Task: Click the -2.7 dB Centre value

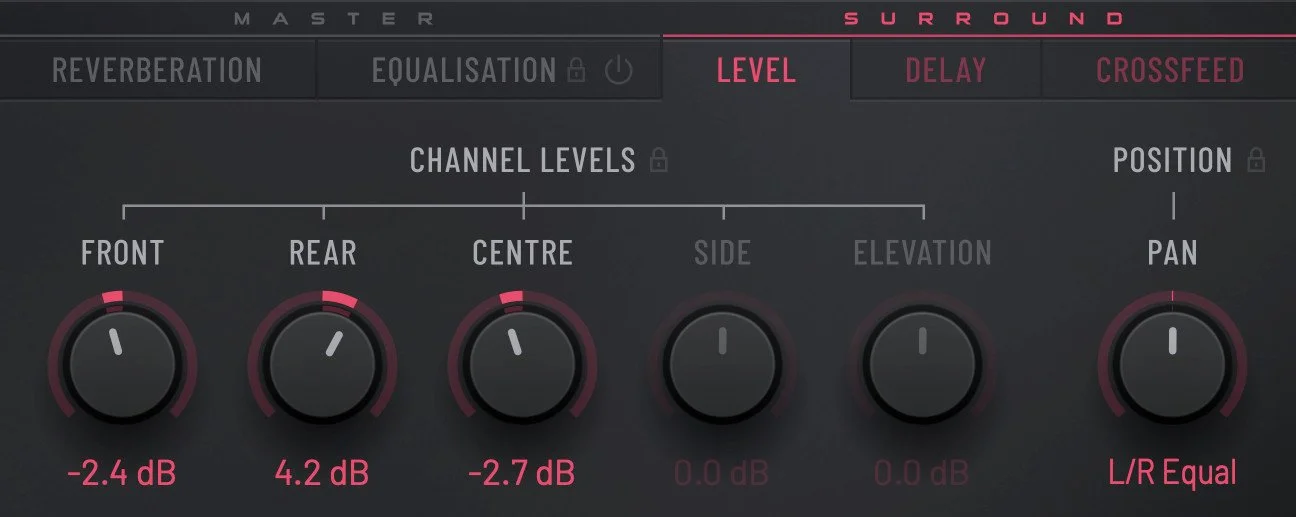Action: (522, 472)
